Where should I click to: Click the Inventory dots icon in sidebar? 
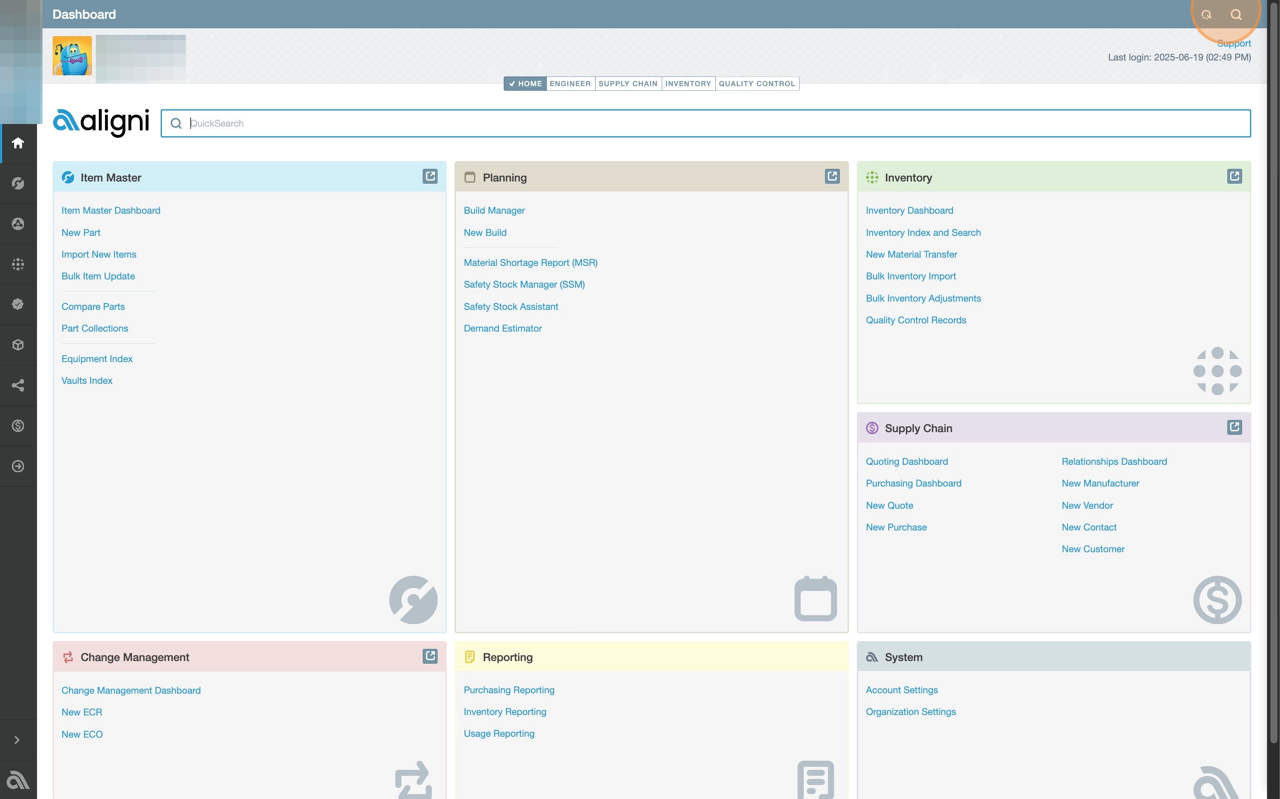pyautogui.click(x=18, y=264)
